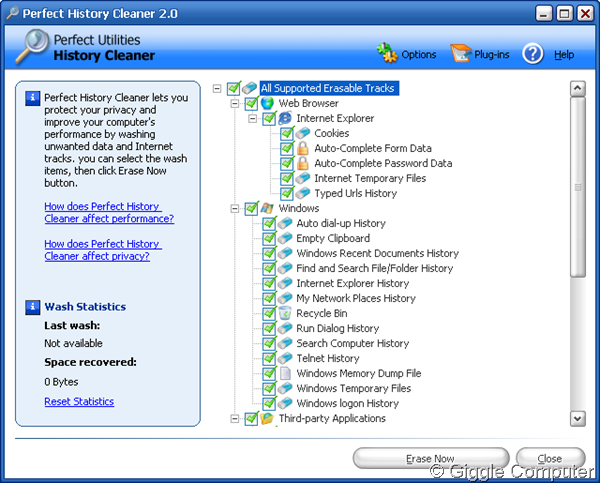The image size is (600, 483).
Task: Open the Options menu label
Action: 419,55
